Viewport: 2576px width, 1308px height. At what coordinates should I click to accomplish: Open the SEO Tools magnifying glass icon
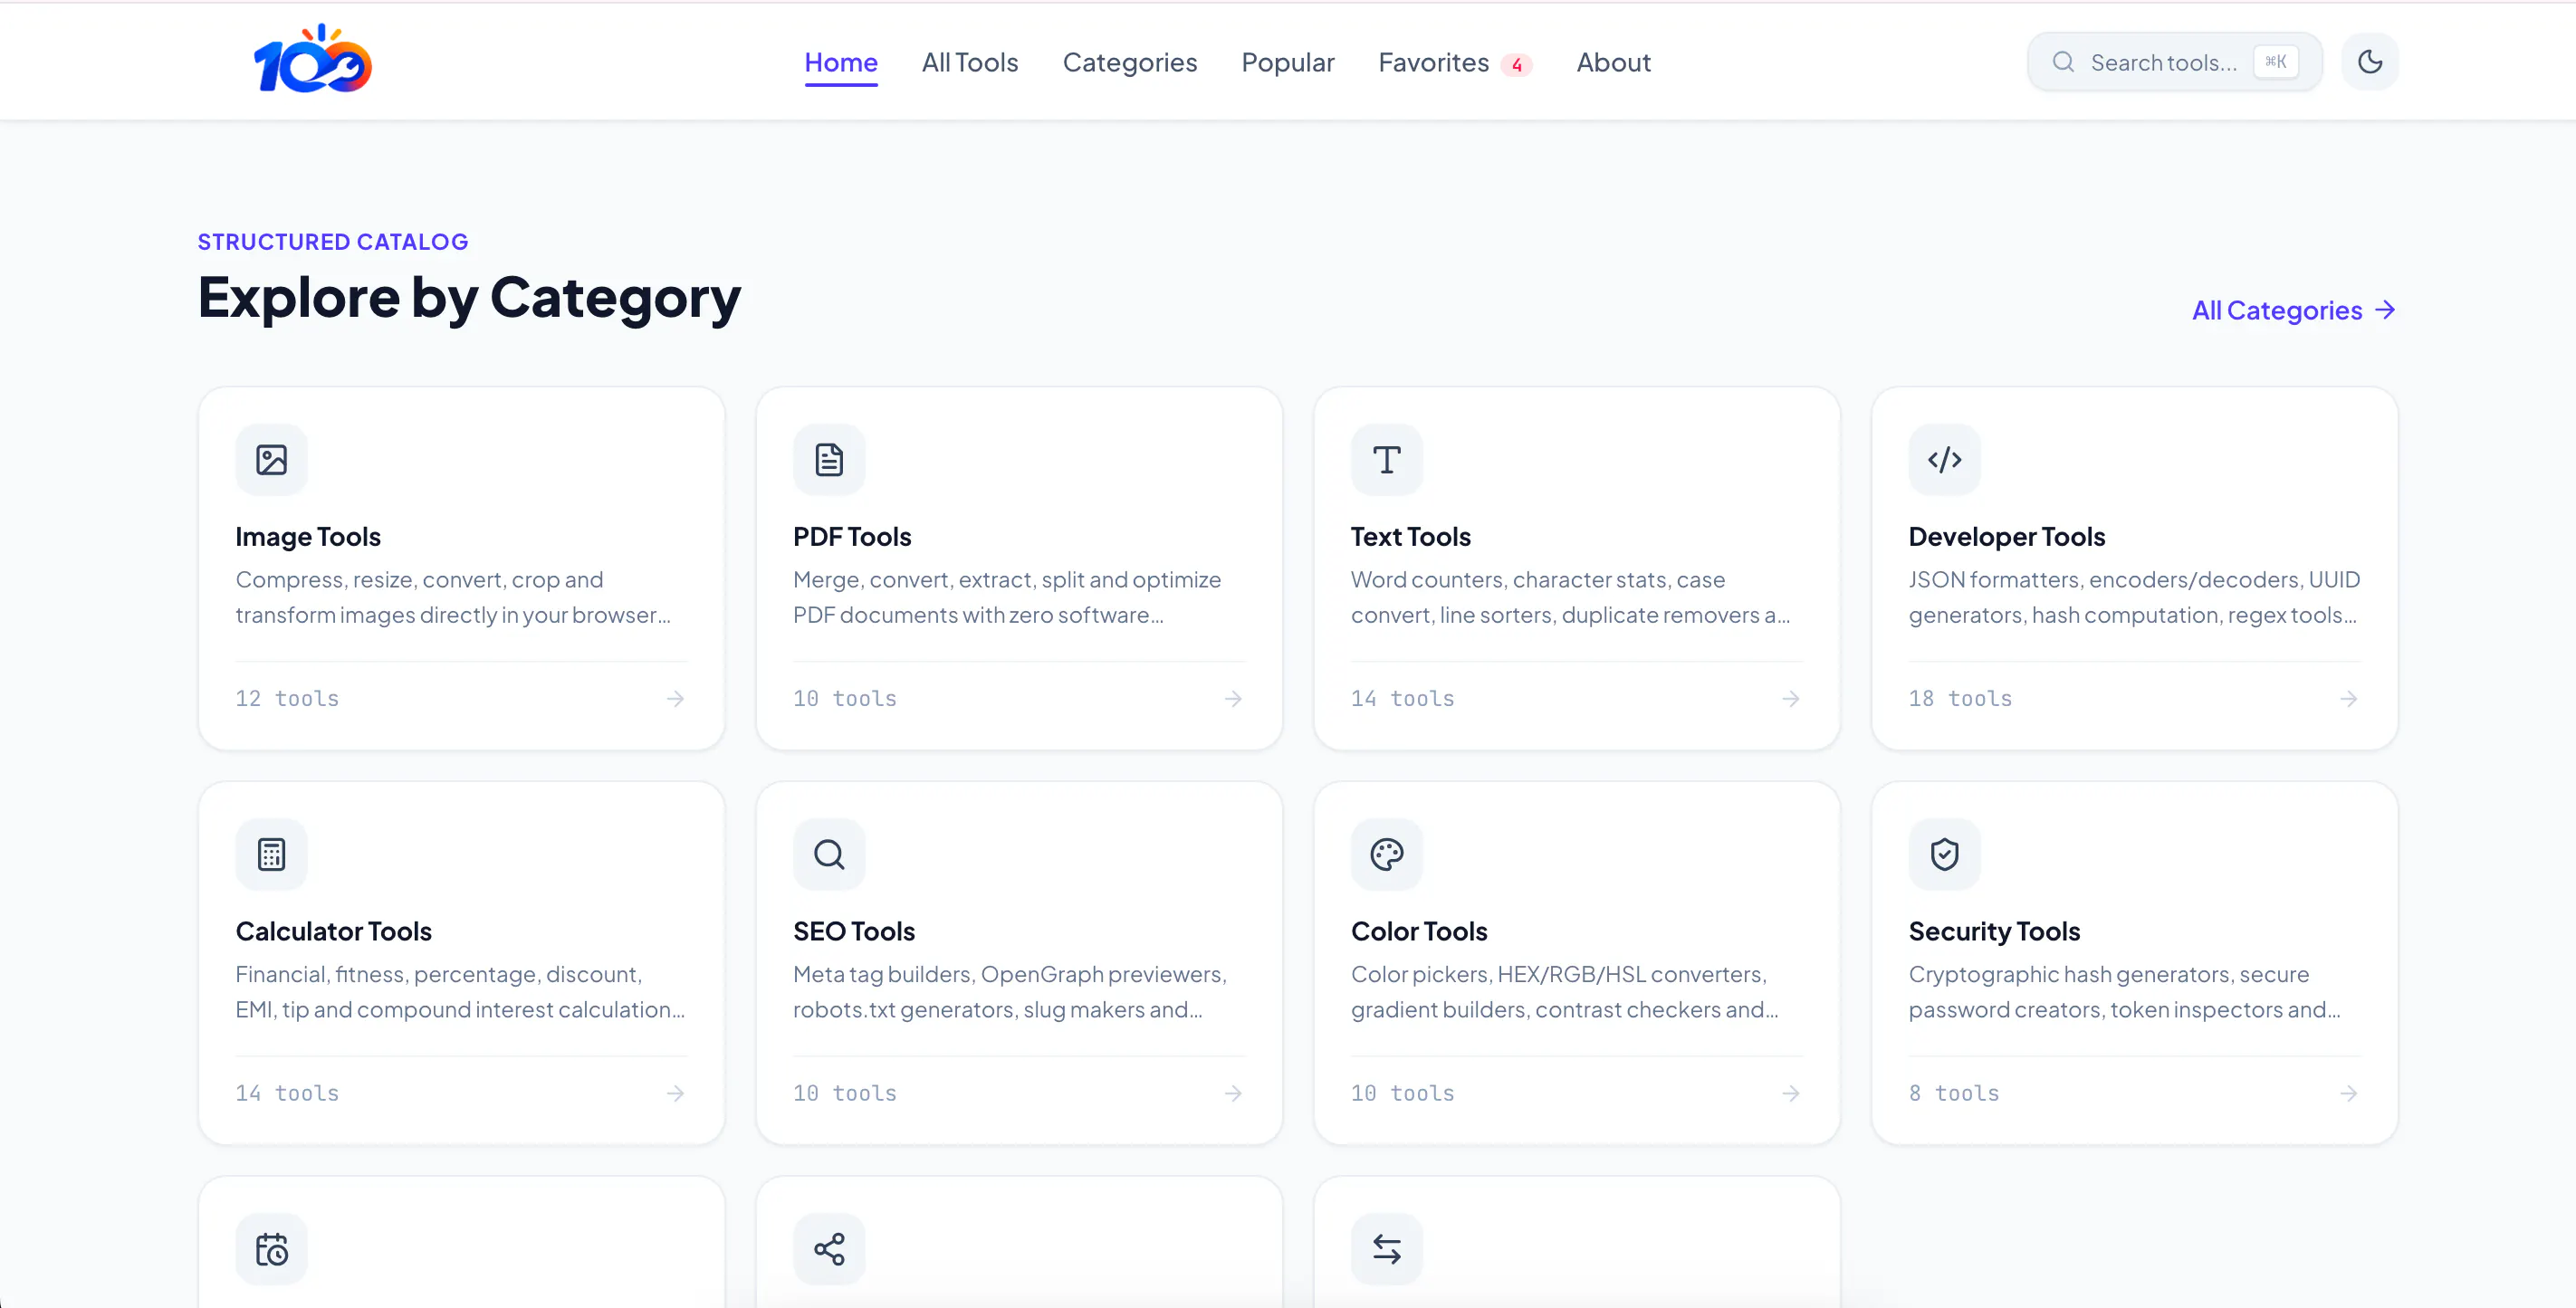pyautogui.click(x=829, y=854)
